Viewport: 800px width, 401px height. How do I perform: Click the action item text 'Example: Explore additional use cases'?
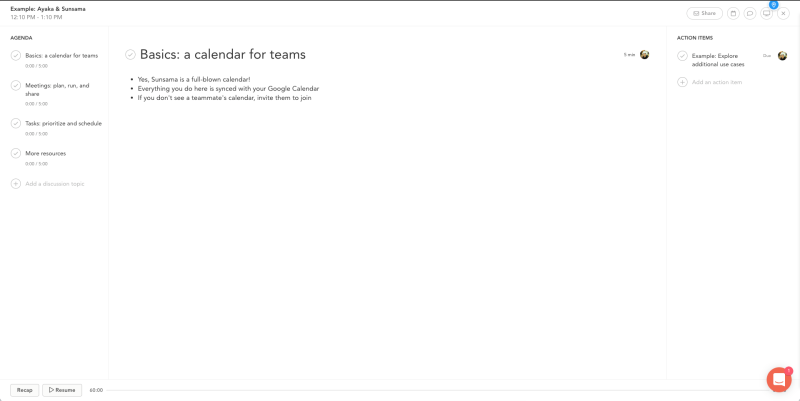click(x=718, y=60)
